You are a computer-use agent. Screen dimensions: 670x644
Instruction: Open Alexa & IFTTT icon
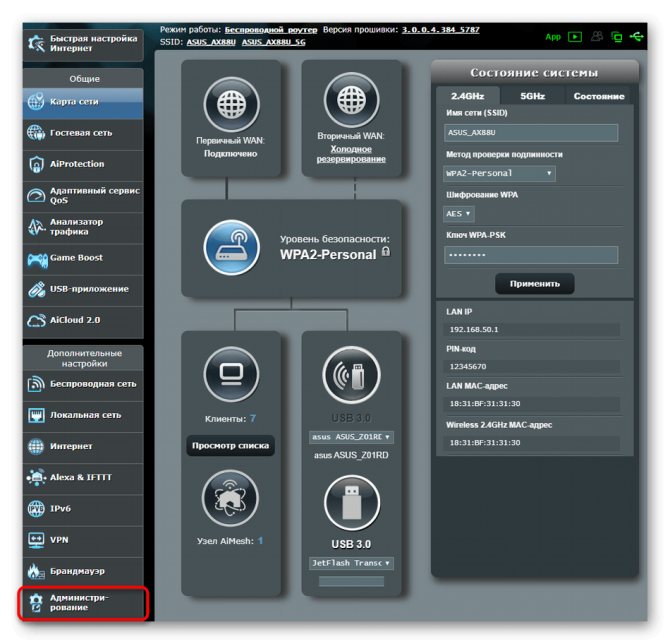pos(36,477)
